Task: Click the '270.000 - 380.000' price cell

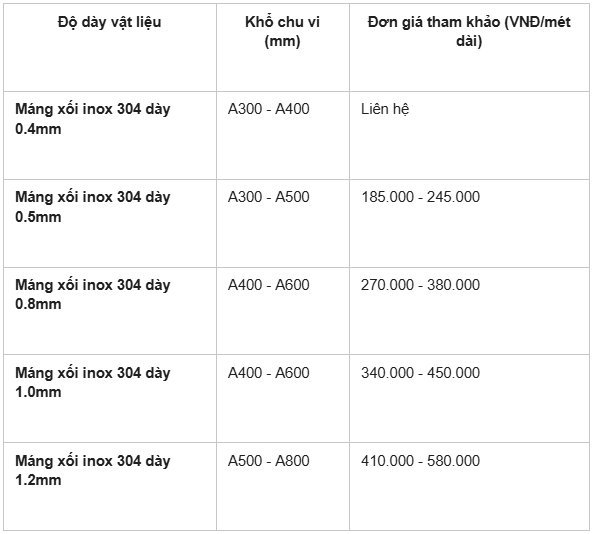Action: click(x=469, y=311)
